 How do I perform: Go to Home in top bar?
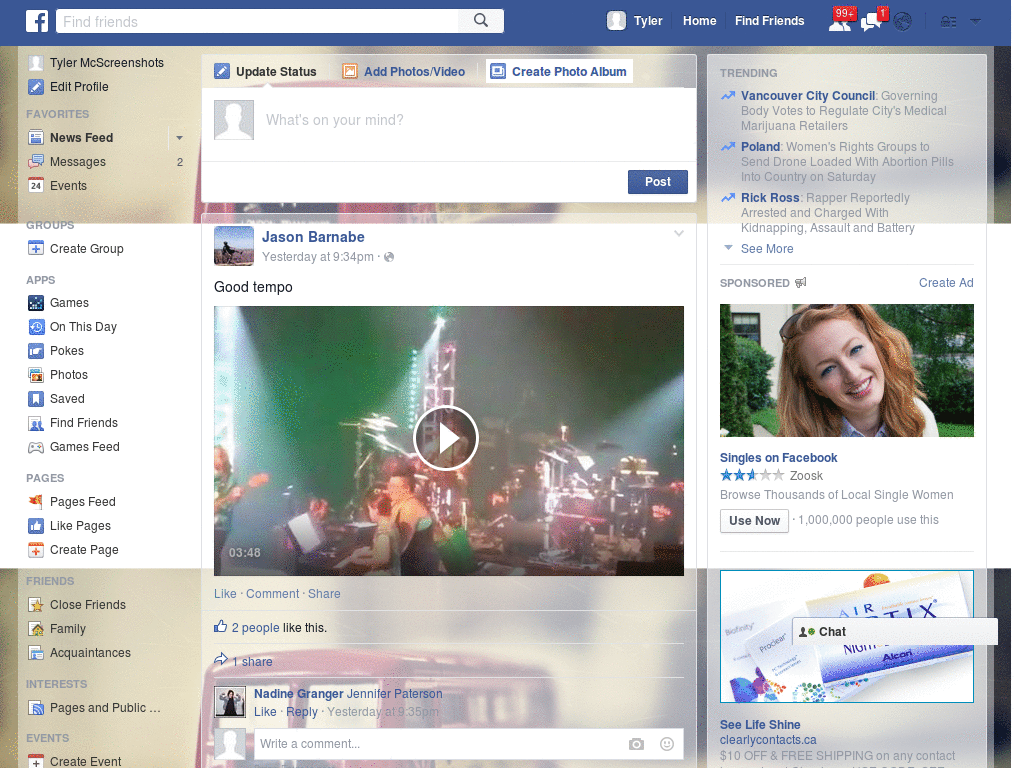coord(699,21)
